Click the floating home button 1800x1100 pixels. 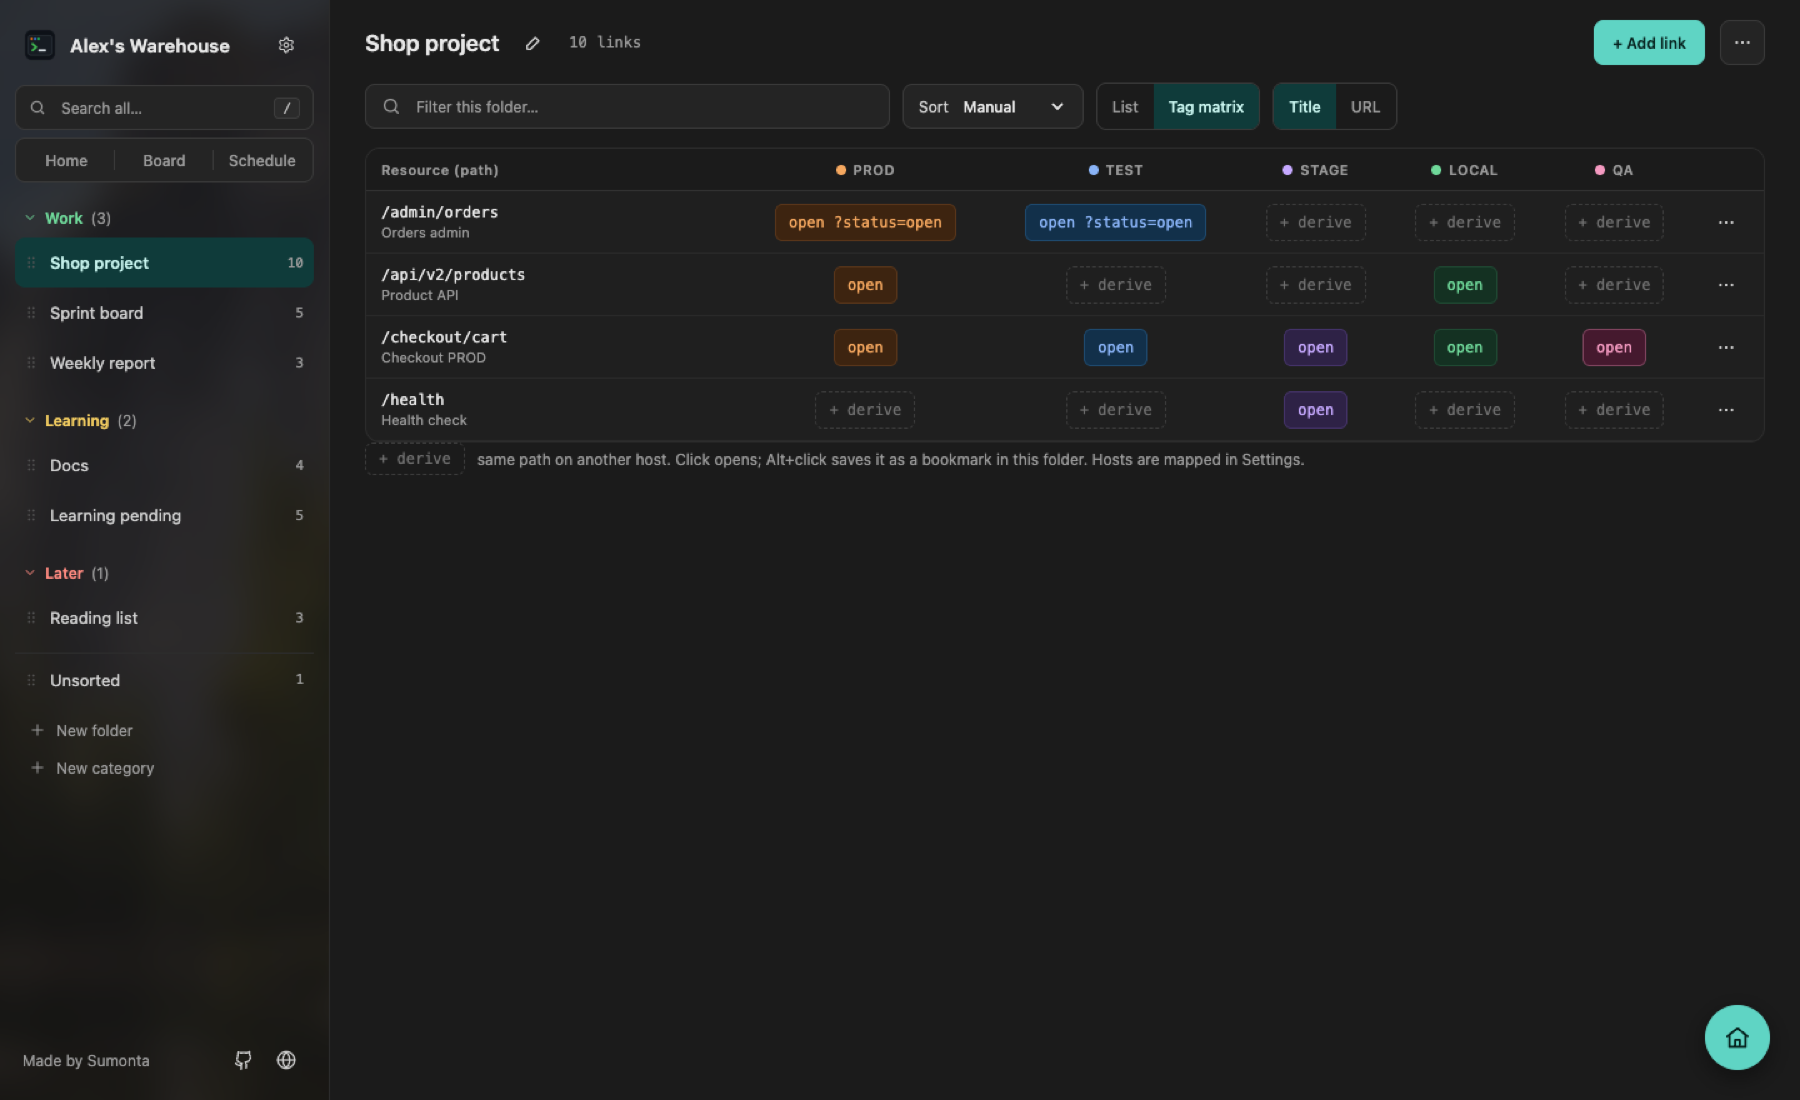pyautogui.click(x=1737, y=1037)
